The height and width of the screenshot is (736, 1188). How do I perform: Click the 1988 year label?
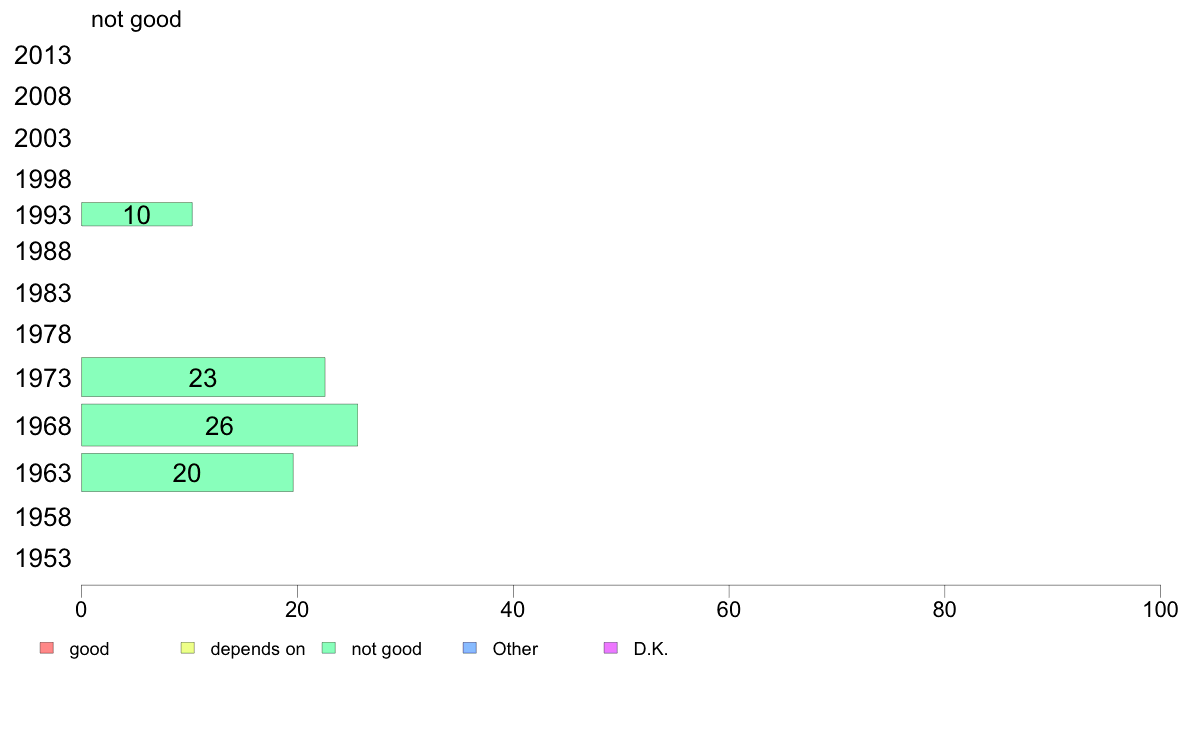click(43, 252)
